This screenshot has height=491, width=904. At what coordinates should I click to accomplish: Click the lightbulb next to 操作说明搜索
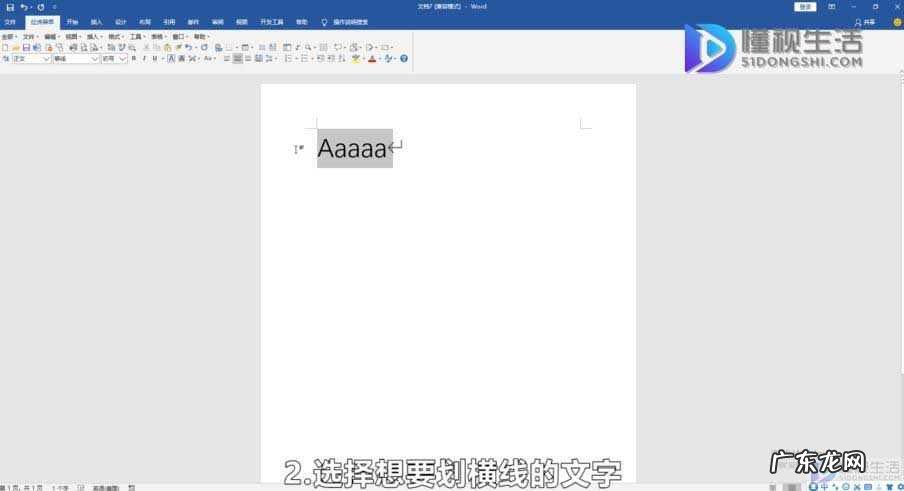point(324,22)
